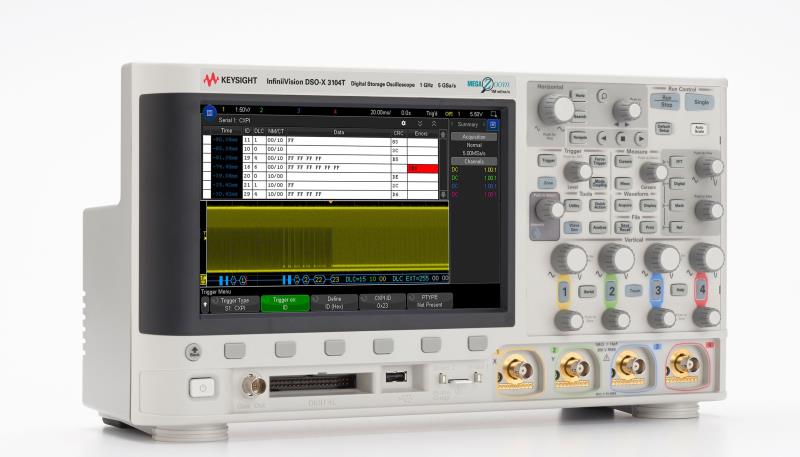Tap the up arrow in Trigger Menu bar
Viewport: 800px width, 457px height.
click(205, 304)
